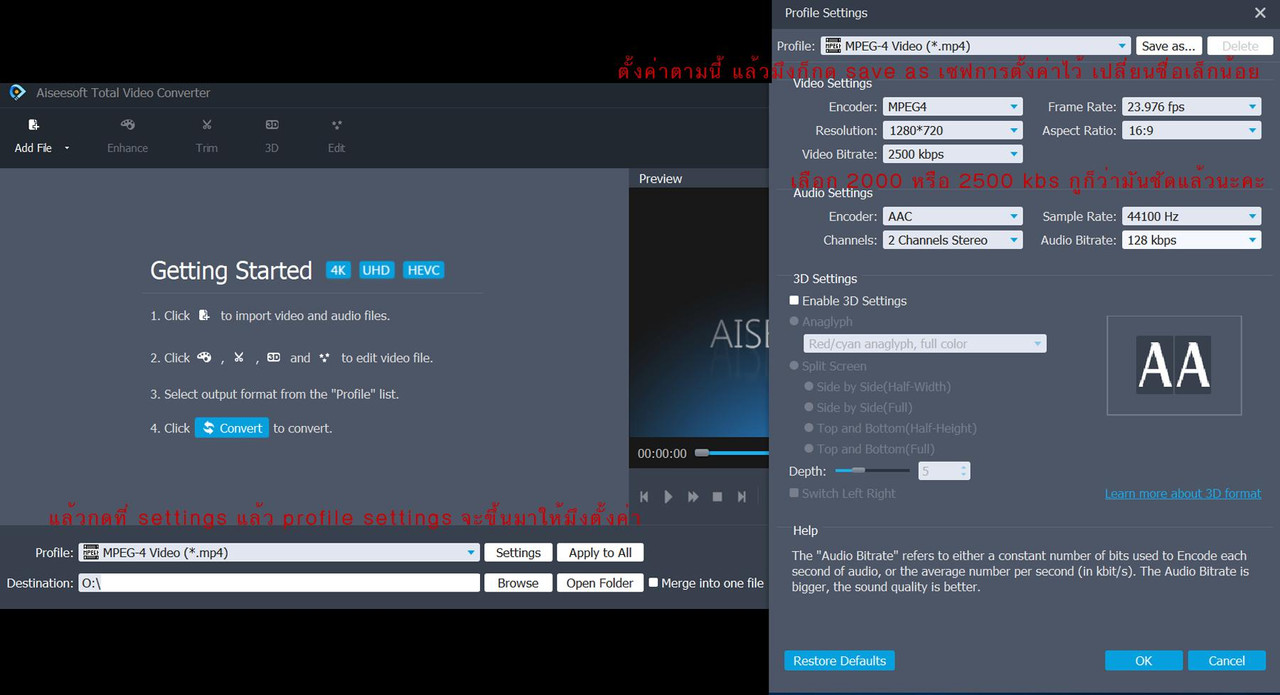
Task: Enable 3D Settings checkbox
Action: click(x=794, y=300)
